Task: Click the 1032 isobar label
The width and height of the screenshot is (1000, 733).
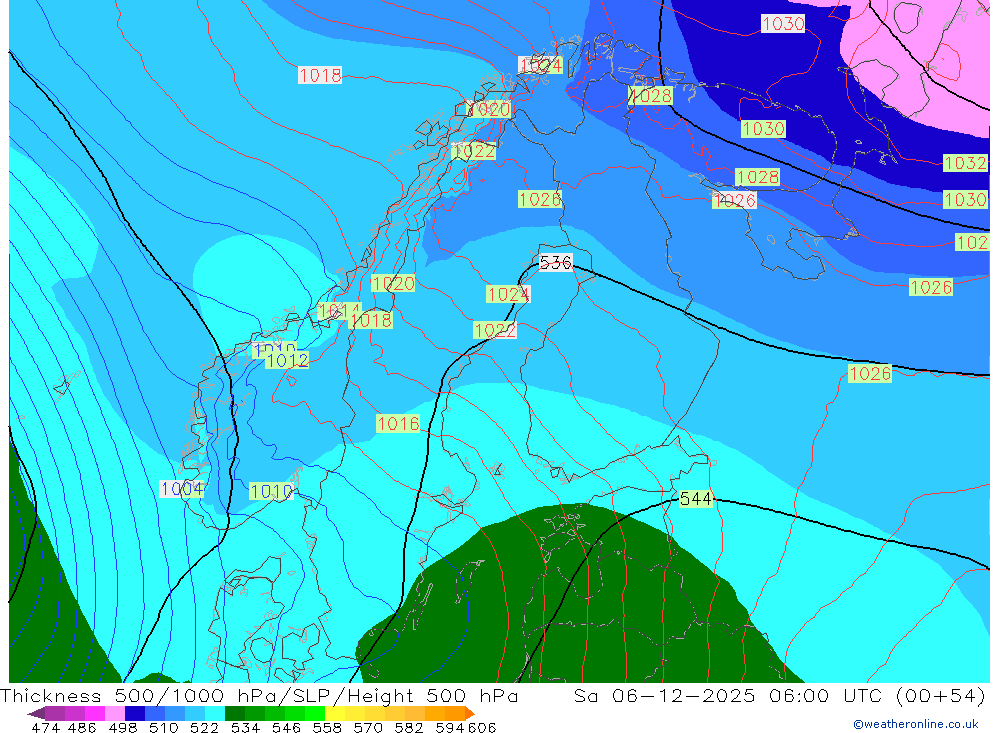Action: 965,163
